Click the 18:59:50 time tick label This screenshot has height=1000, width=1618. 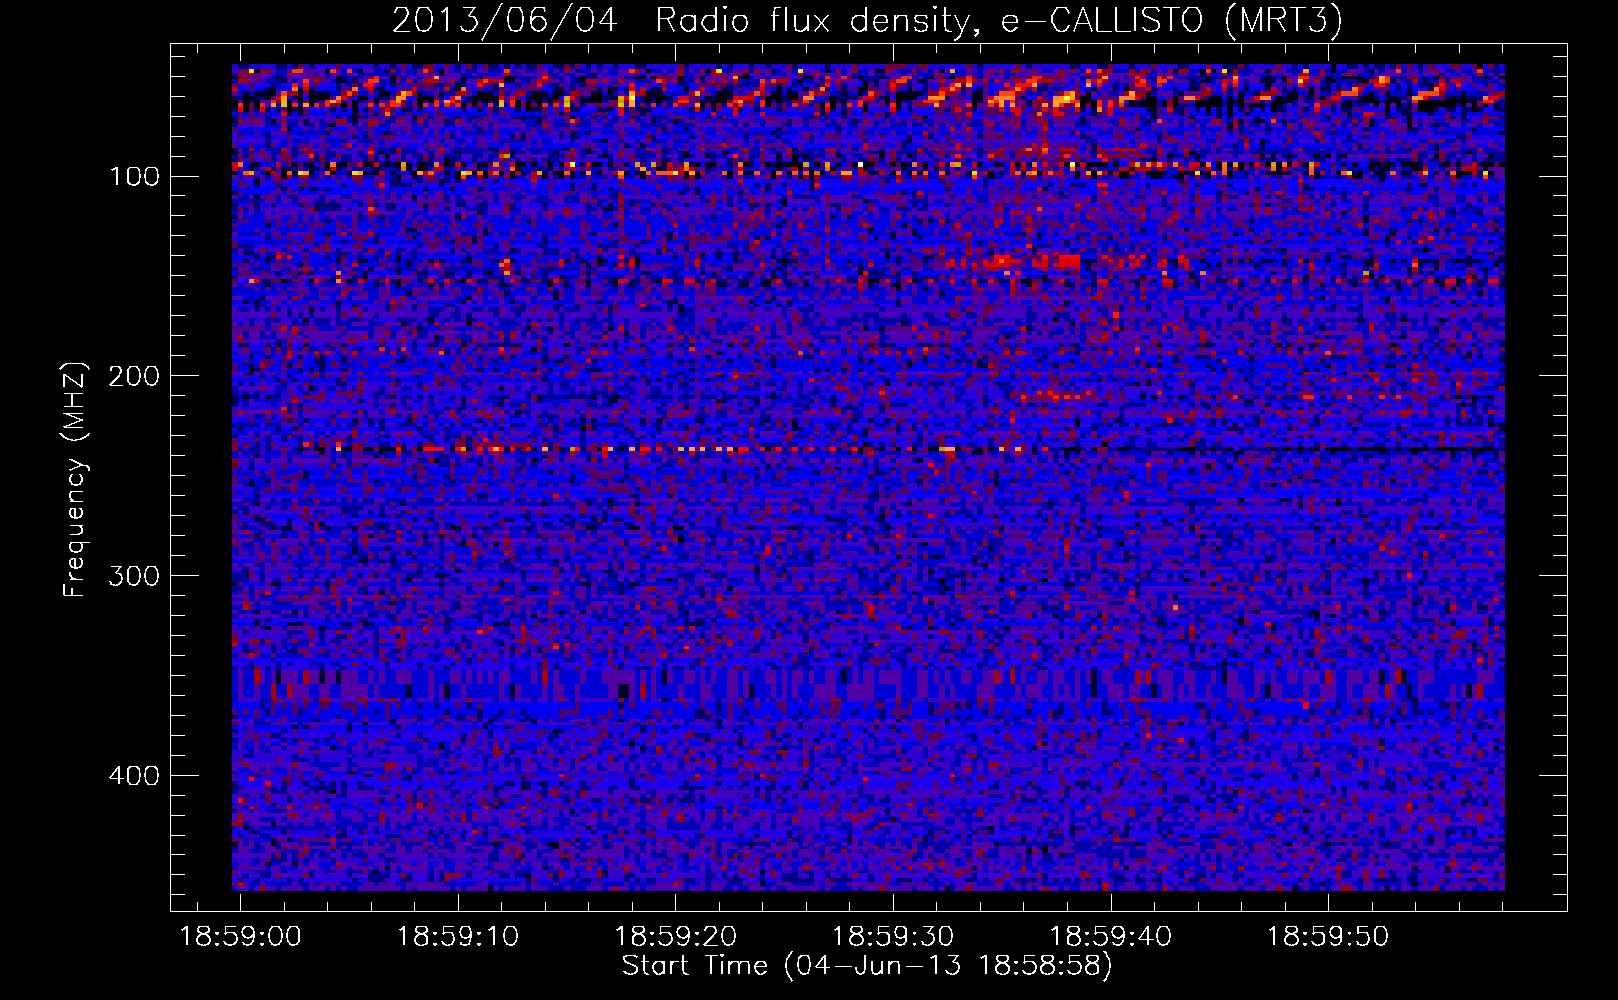[1328, 937]
